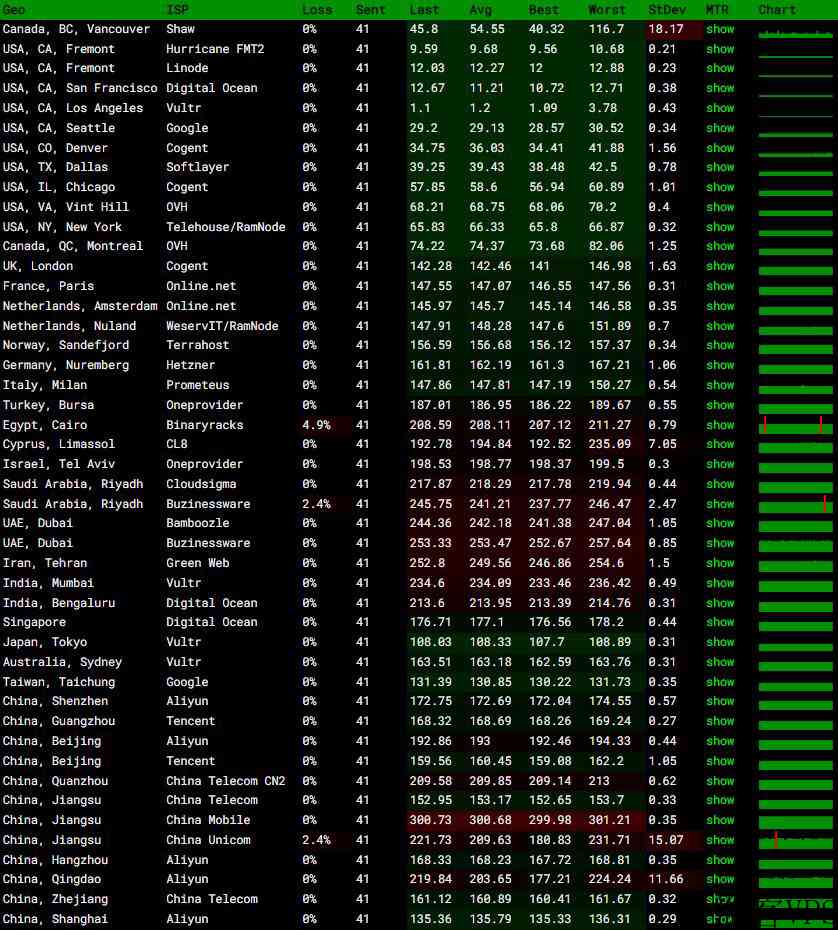Open the chart for Jiangsu China Unicom
838x930 pixels.
click(x=795, y=840)
